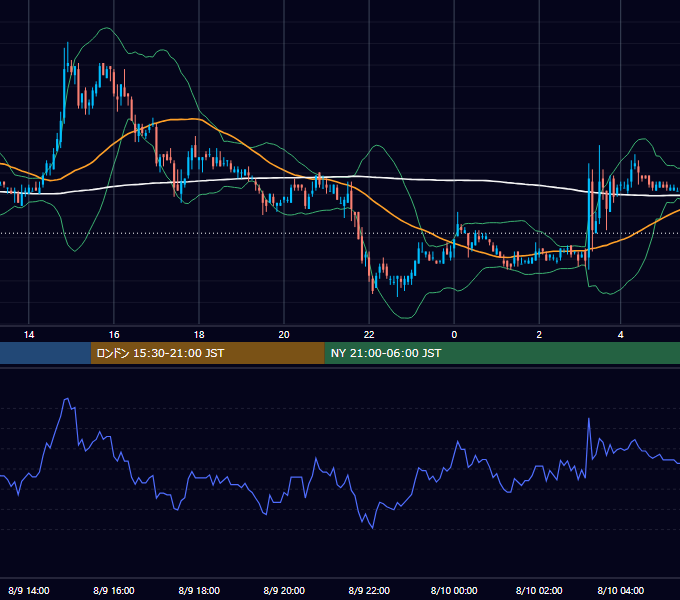Click the 8/9 14:00 date label
Image resolution: width=680 pixels, height=600 pixels.
tap(29, 590)
